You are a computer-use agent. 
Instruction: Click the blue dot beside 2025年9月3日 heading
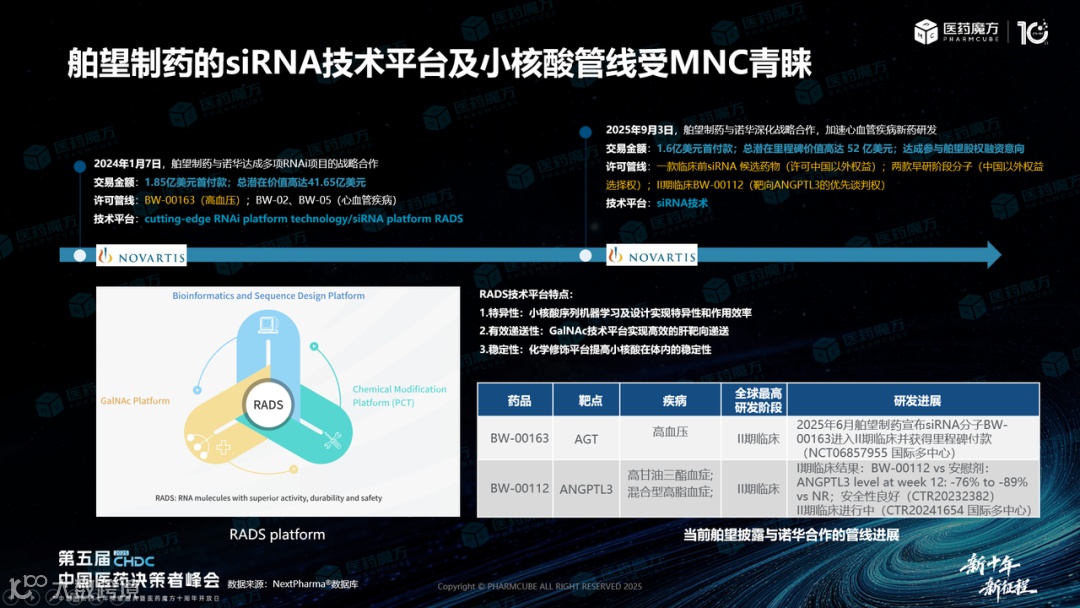pyautogui.click(x=585, y=132)
